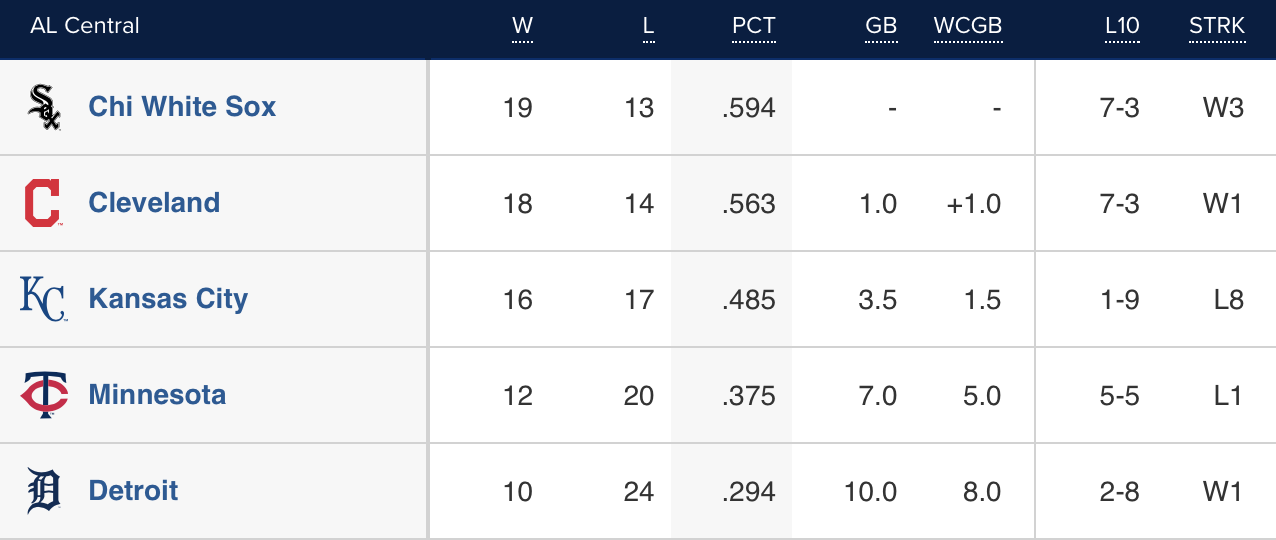The height and width of the screenshot is (540, 1276).
Task: Click the L losses column header
Action: pyautogui.click(x=648, y=27)
